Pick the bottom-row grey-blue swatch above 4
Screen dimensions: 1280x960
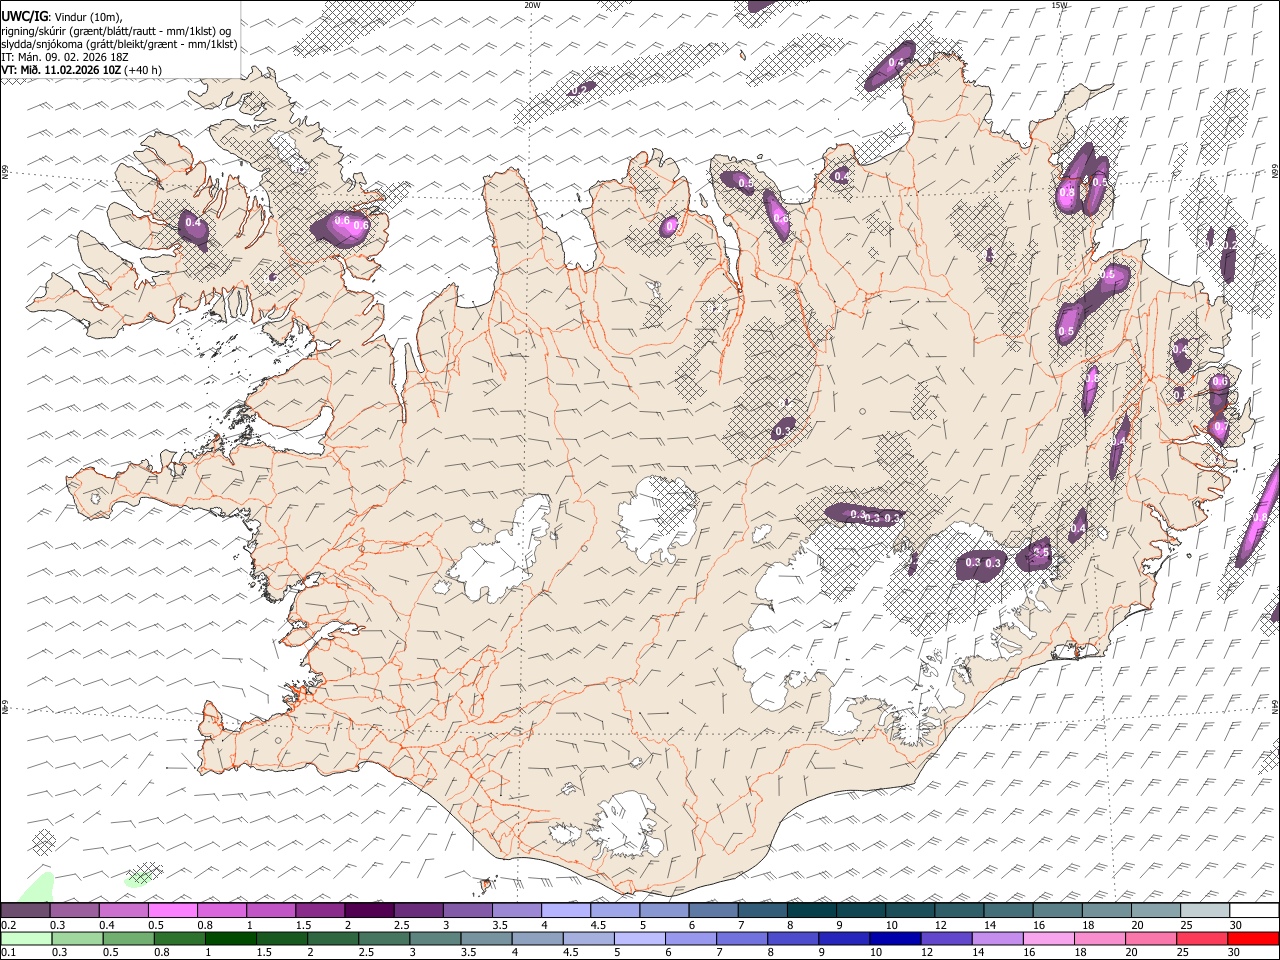[x=537, y=938]
